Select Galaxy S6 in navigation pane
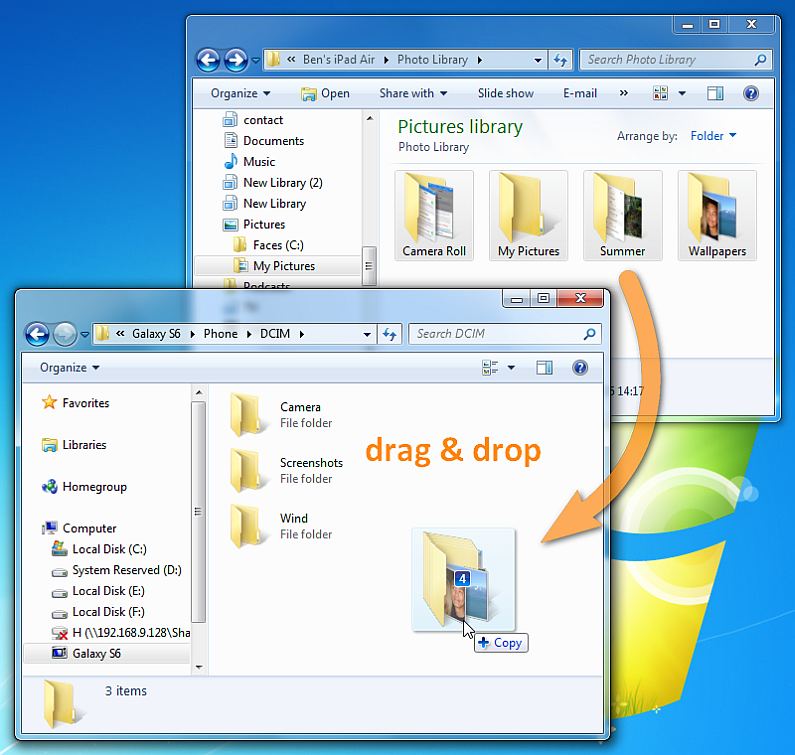 point(96,653)
